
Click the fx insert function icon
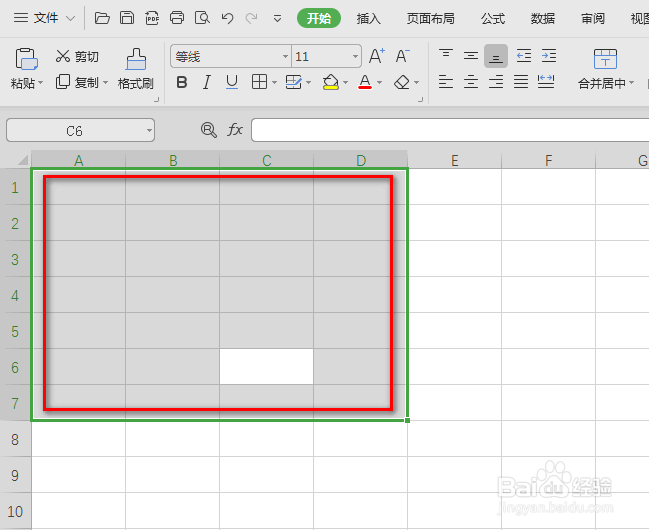click(235, 130)
